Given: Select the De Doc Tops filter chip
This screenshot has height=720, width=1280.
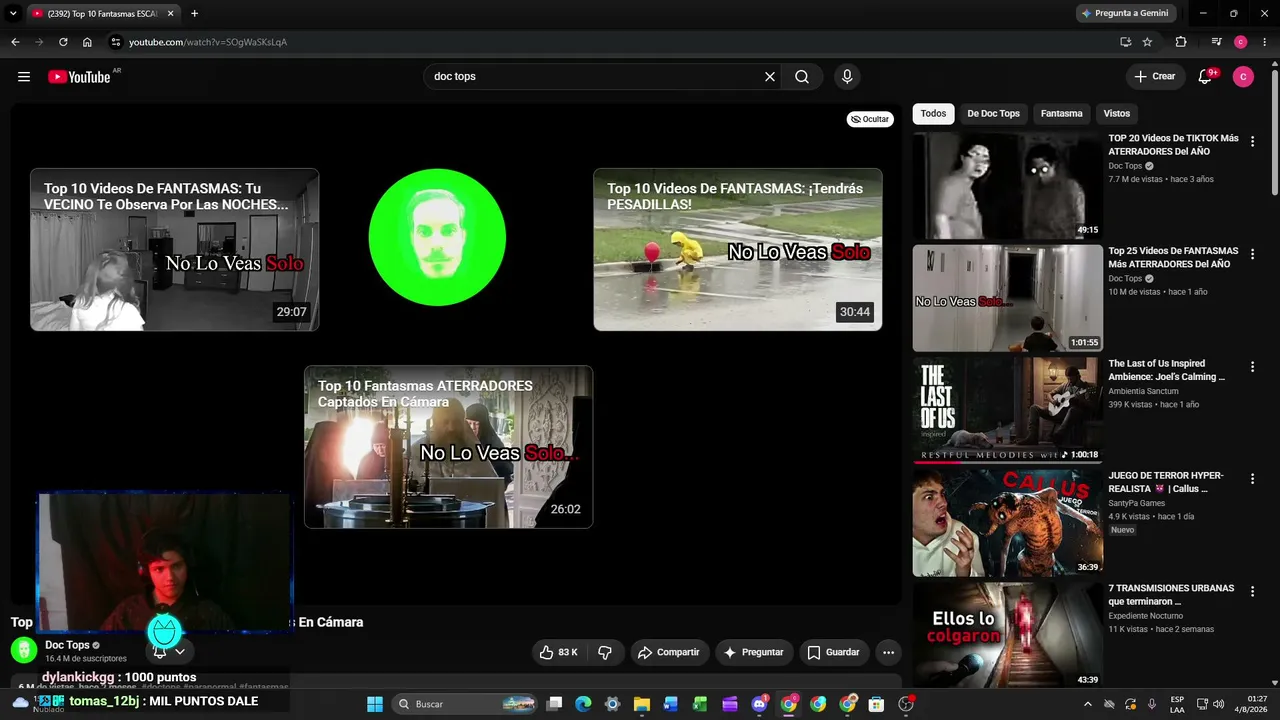Looking at the screenshot, I should (993, 114).
